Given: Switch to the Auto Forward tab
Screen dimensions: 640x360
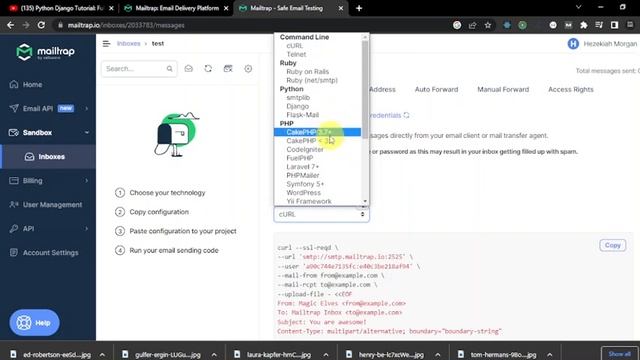Looking at the screenshot, I should coord(436,89).
